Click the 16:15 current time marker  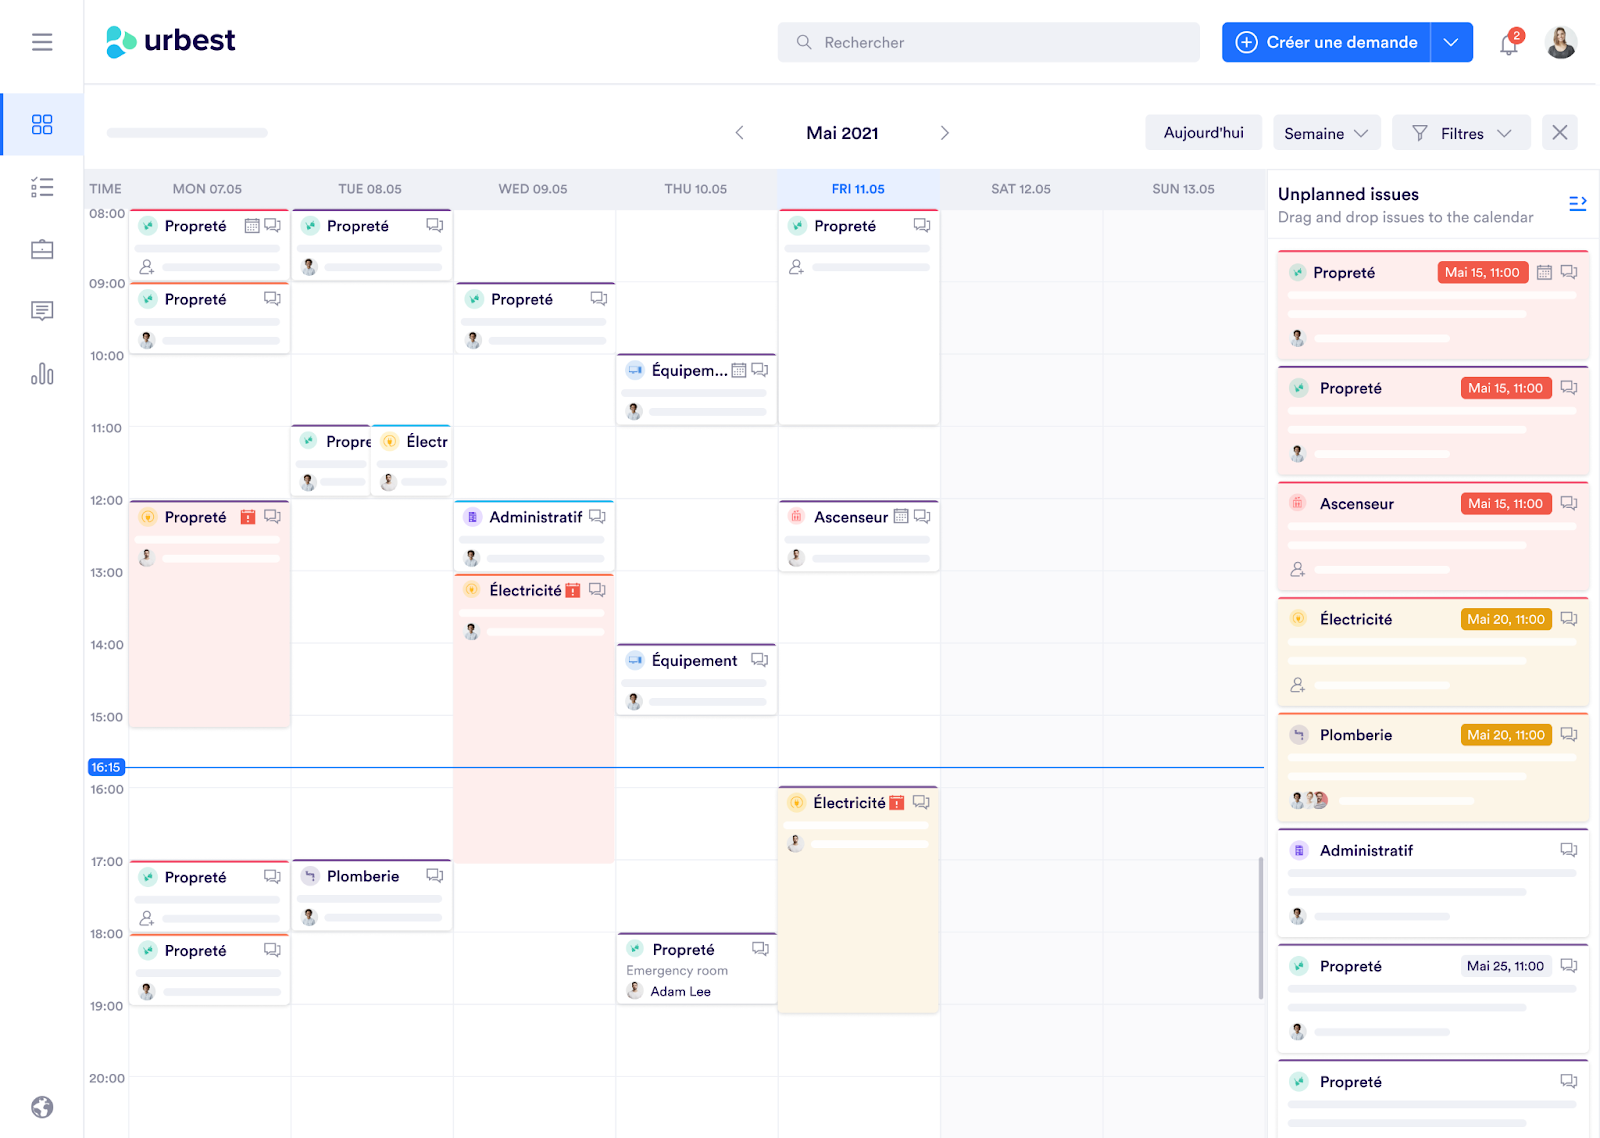pos(106,767)
